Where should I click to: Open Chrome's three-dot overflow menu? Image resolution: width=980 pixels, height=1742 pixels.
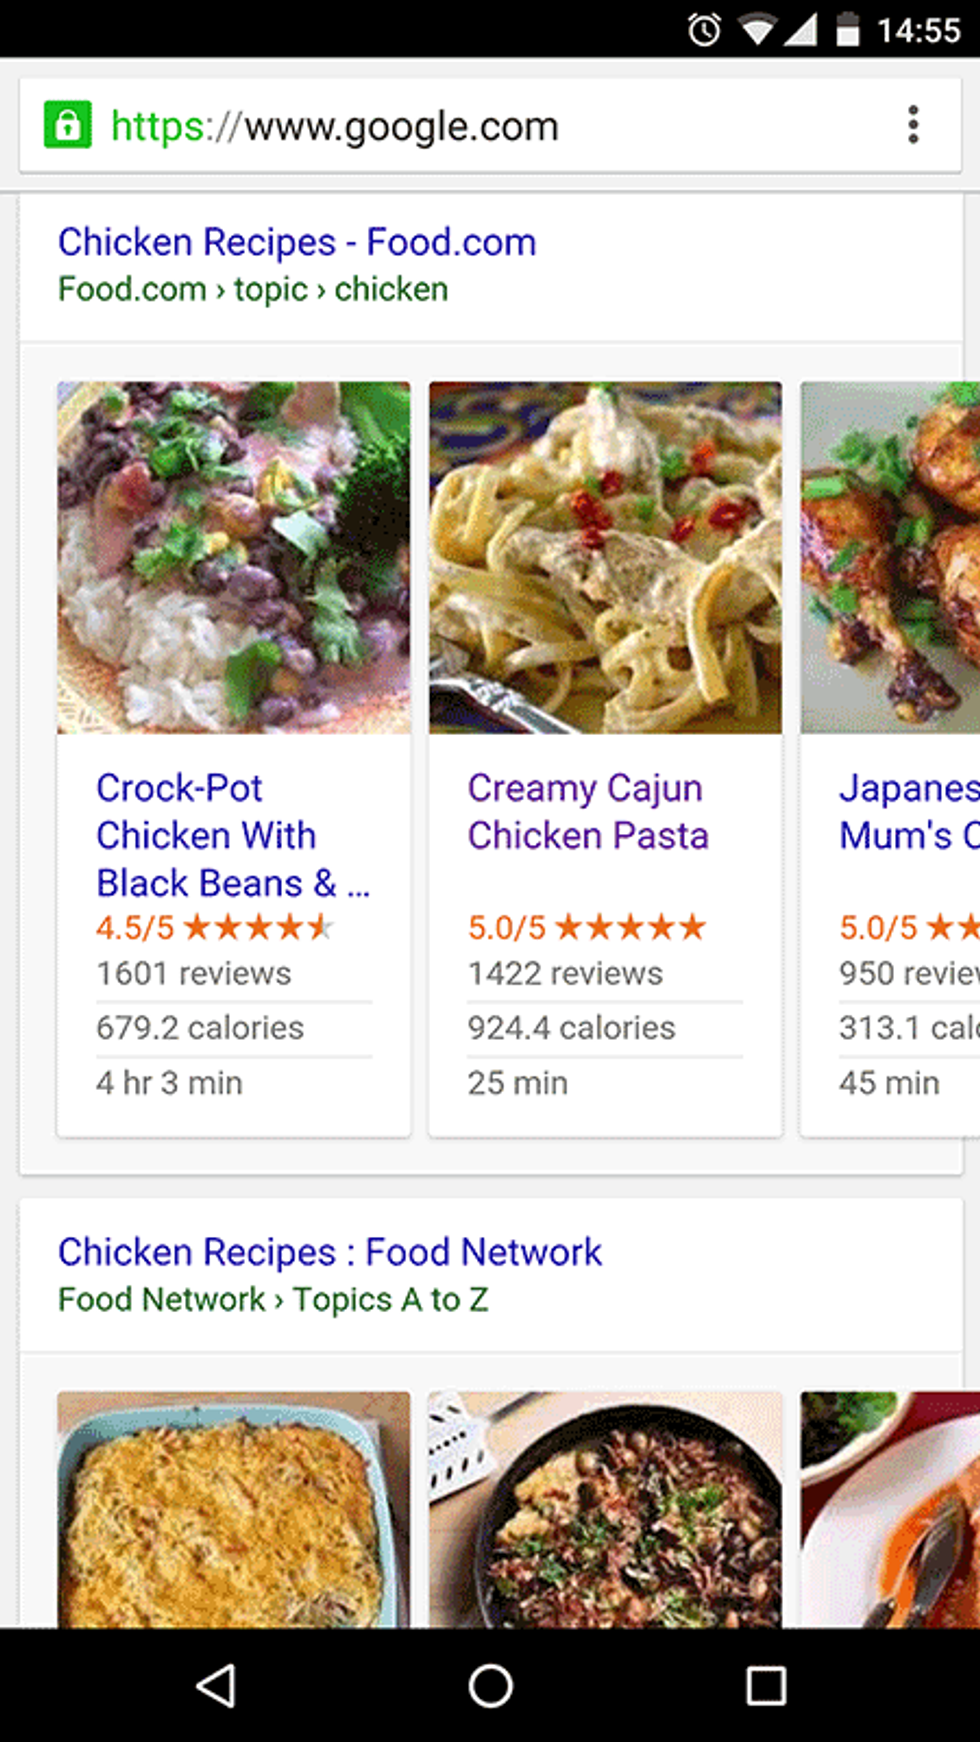coord(912,125)
